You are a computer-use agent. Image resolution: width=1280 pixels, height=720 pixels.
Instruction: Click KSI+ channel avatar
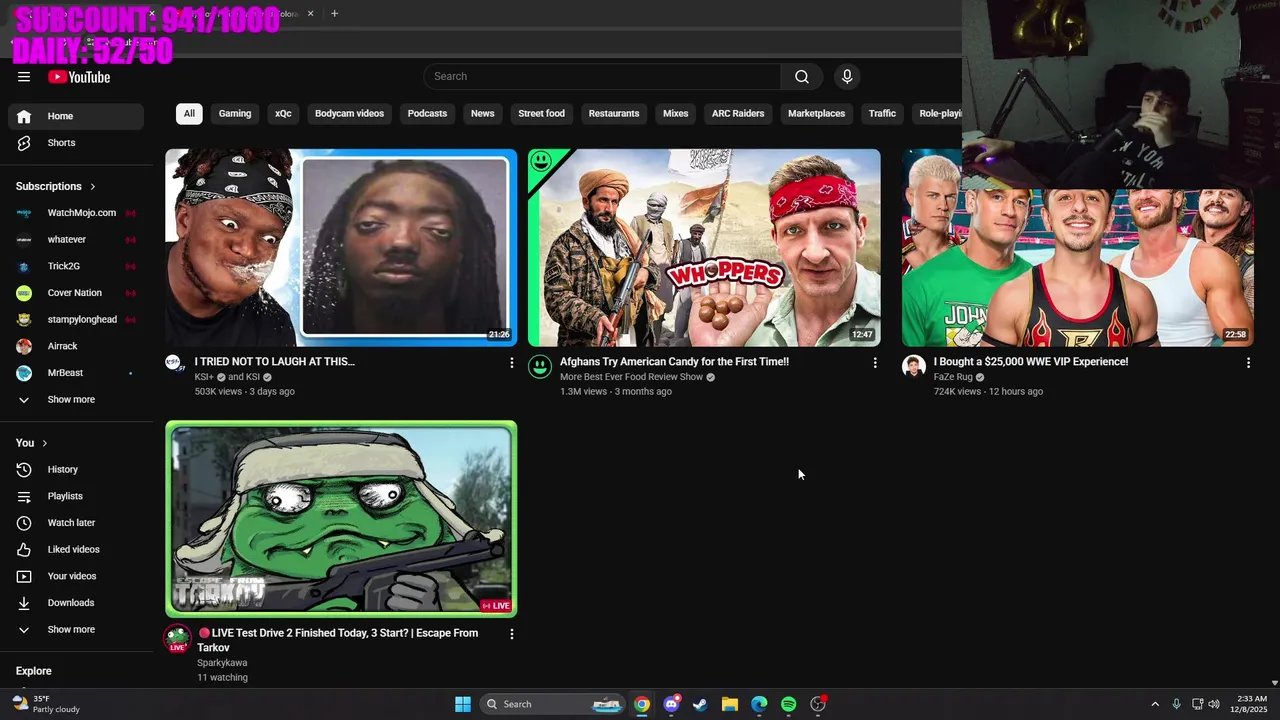click(176, 365)
